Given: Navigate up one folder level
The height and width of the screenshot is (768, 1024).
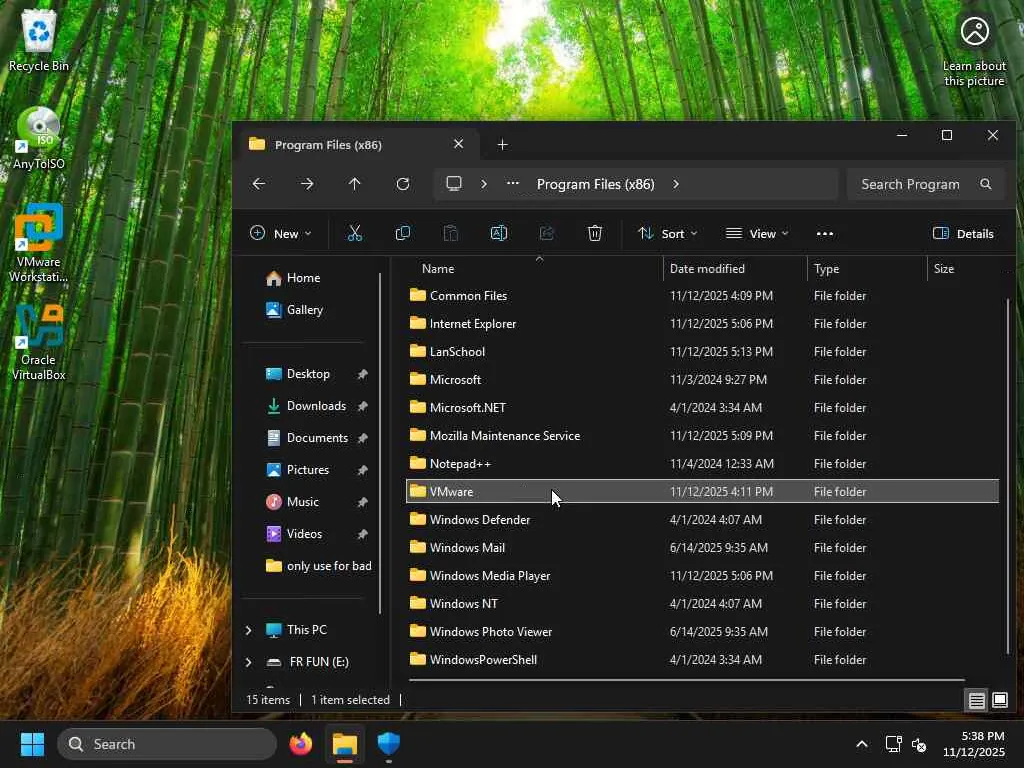Looking at the screenshot, I should click(x=355, y=184).
